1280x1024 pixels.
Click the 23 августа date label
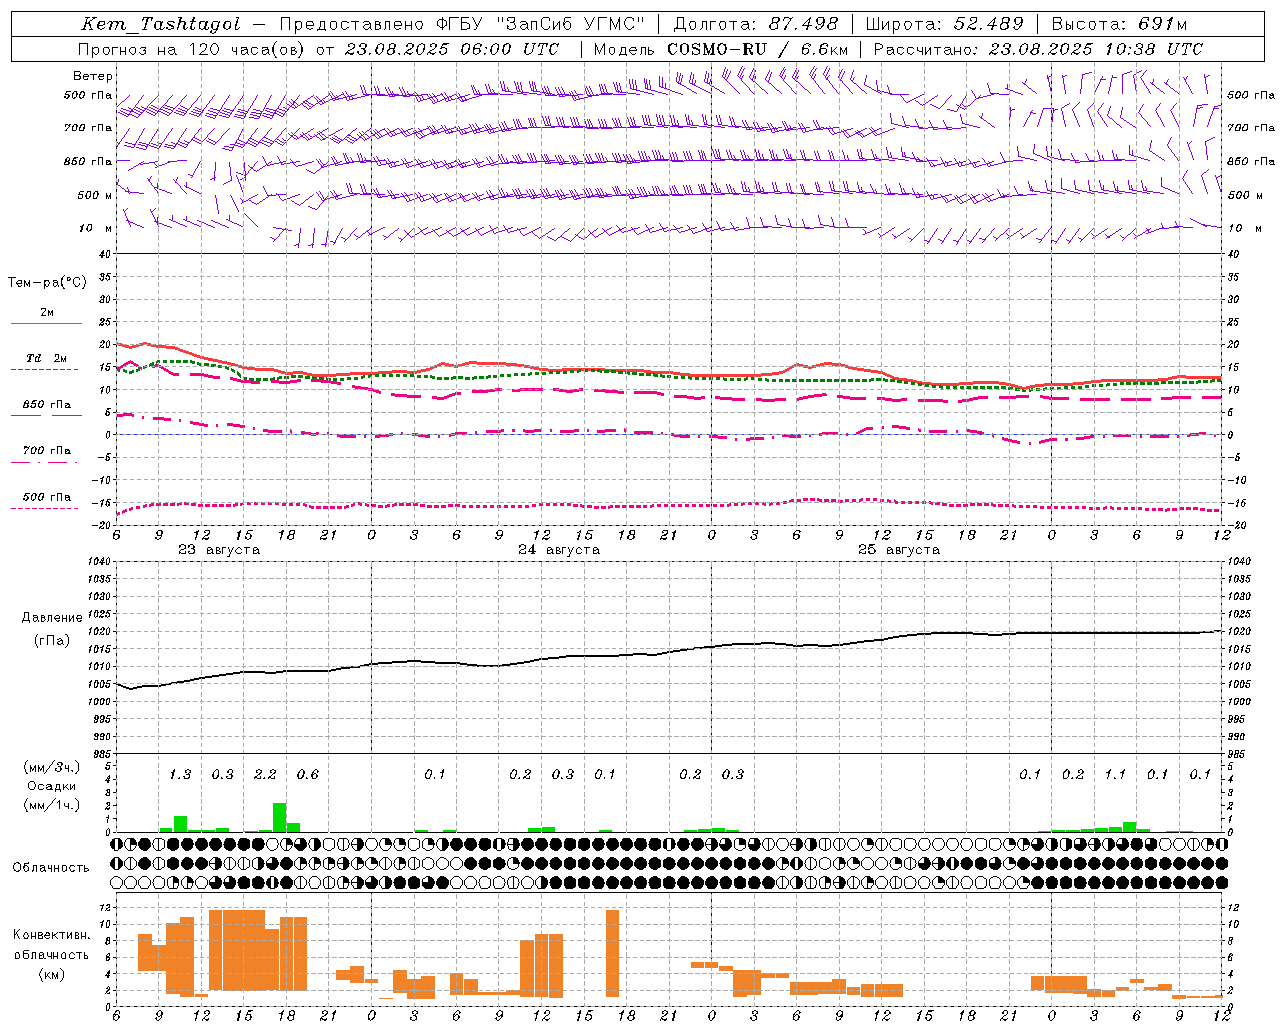tap(219, 550)
